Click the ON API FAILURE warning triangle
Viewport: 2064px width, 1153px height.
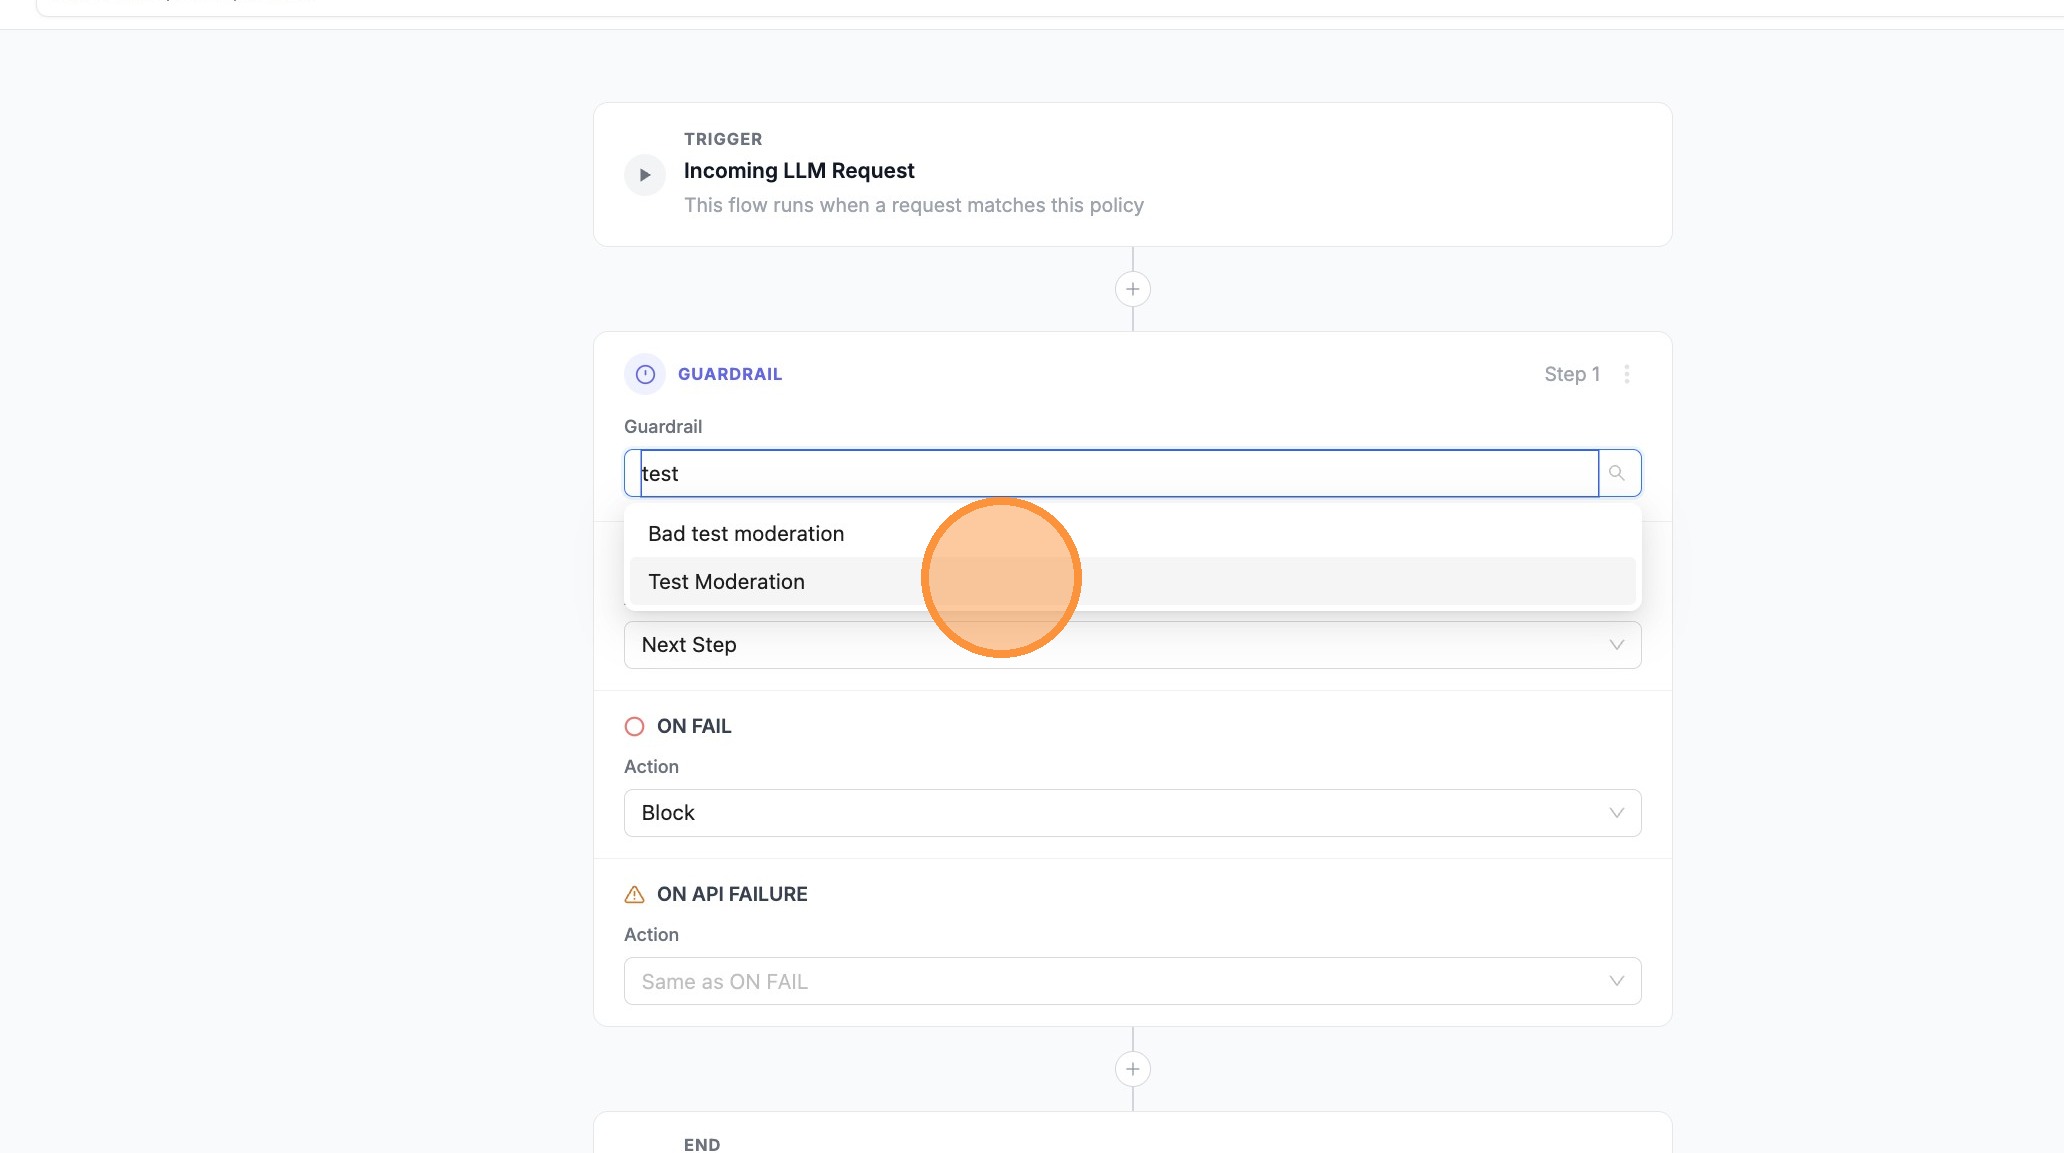coord(634,894)
